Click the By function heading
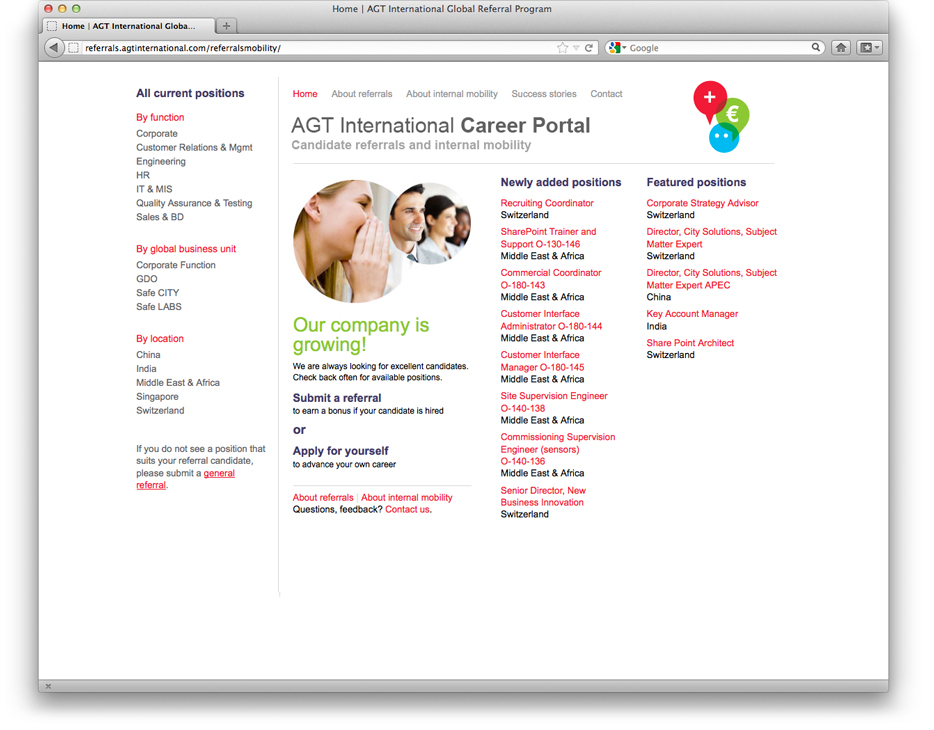Viewport: 934px width, 730px height. [x=160, y=117]
